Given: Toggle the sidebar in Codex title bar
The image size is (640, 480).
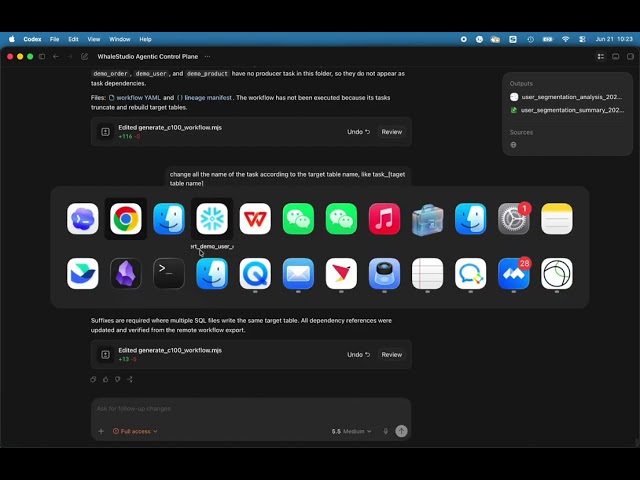Looking at the screenshot, I should click(x=42, y=56).
